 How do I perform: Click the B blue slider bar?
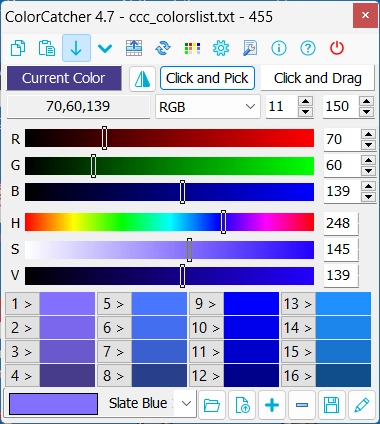(x=169, y=192)
